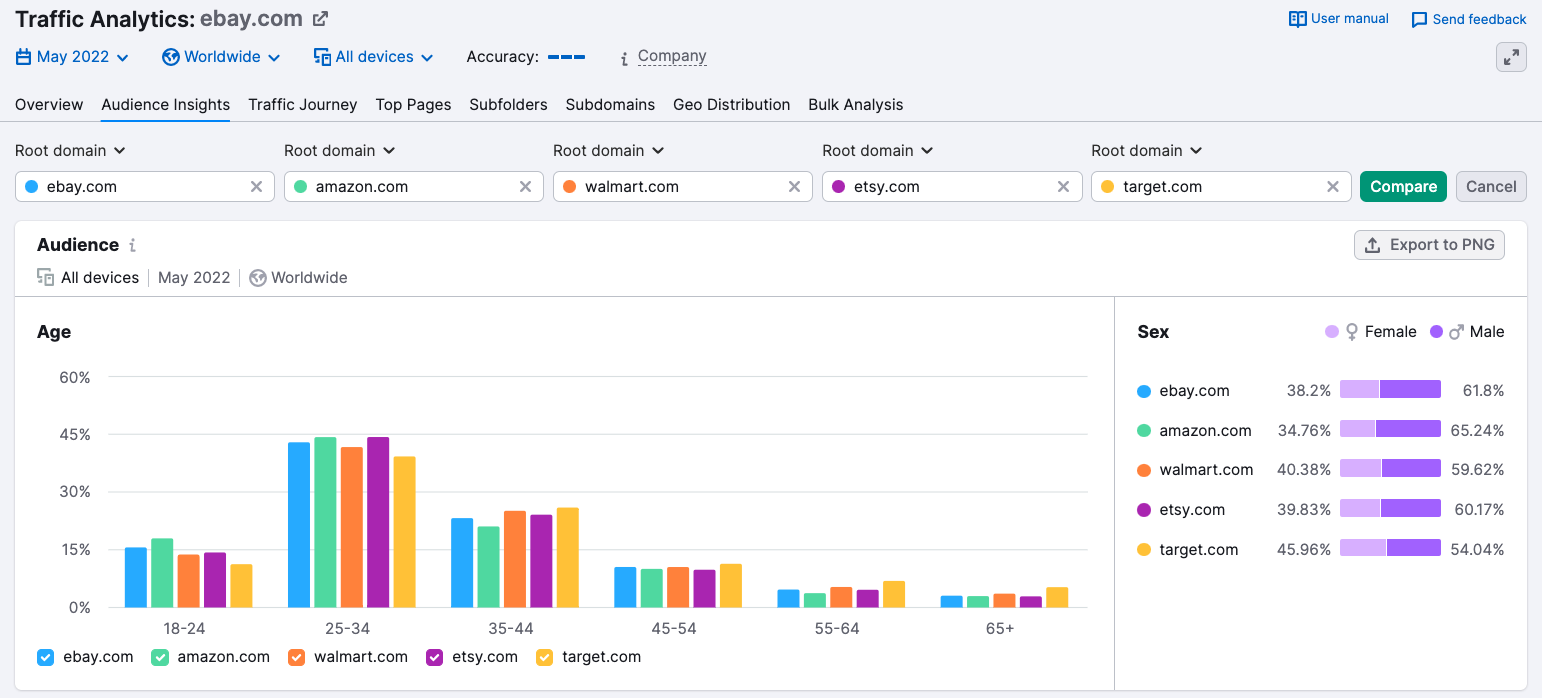Toggle the walmart.com legend checkbox
The width and height of the screenshot is (1542, 698).
(x=296, y=657)
